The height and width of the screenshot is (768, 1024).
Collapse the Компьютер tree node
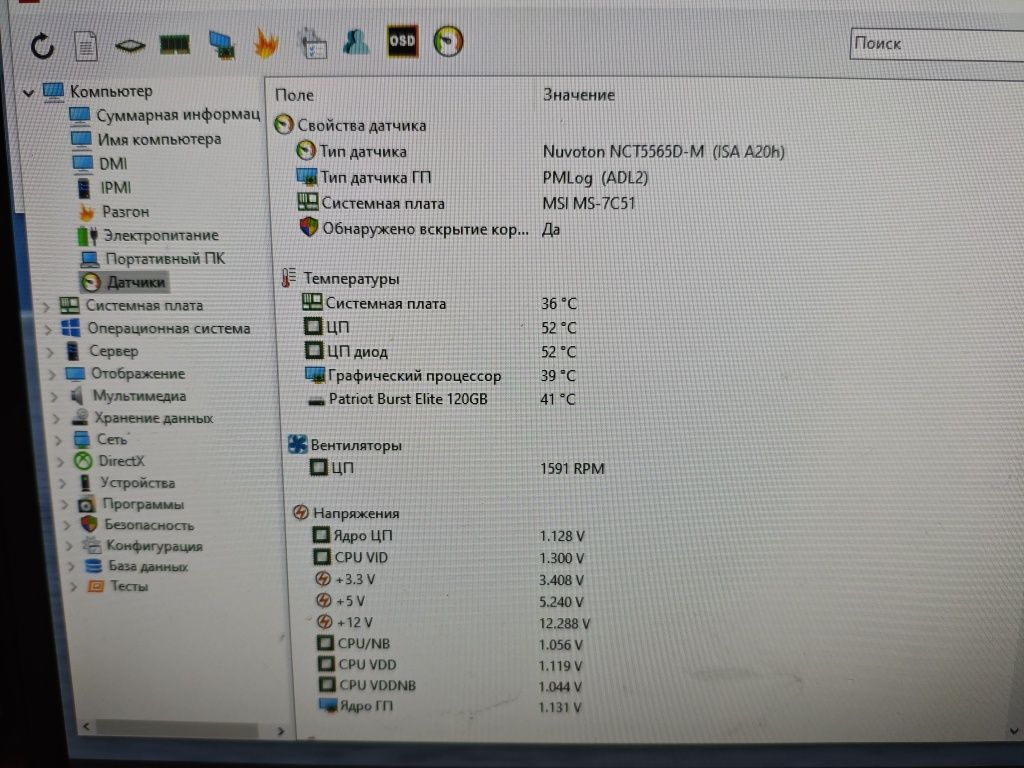tap(28, 93)
